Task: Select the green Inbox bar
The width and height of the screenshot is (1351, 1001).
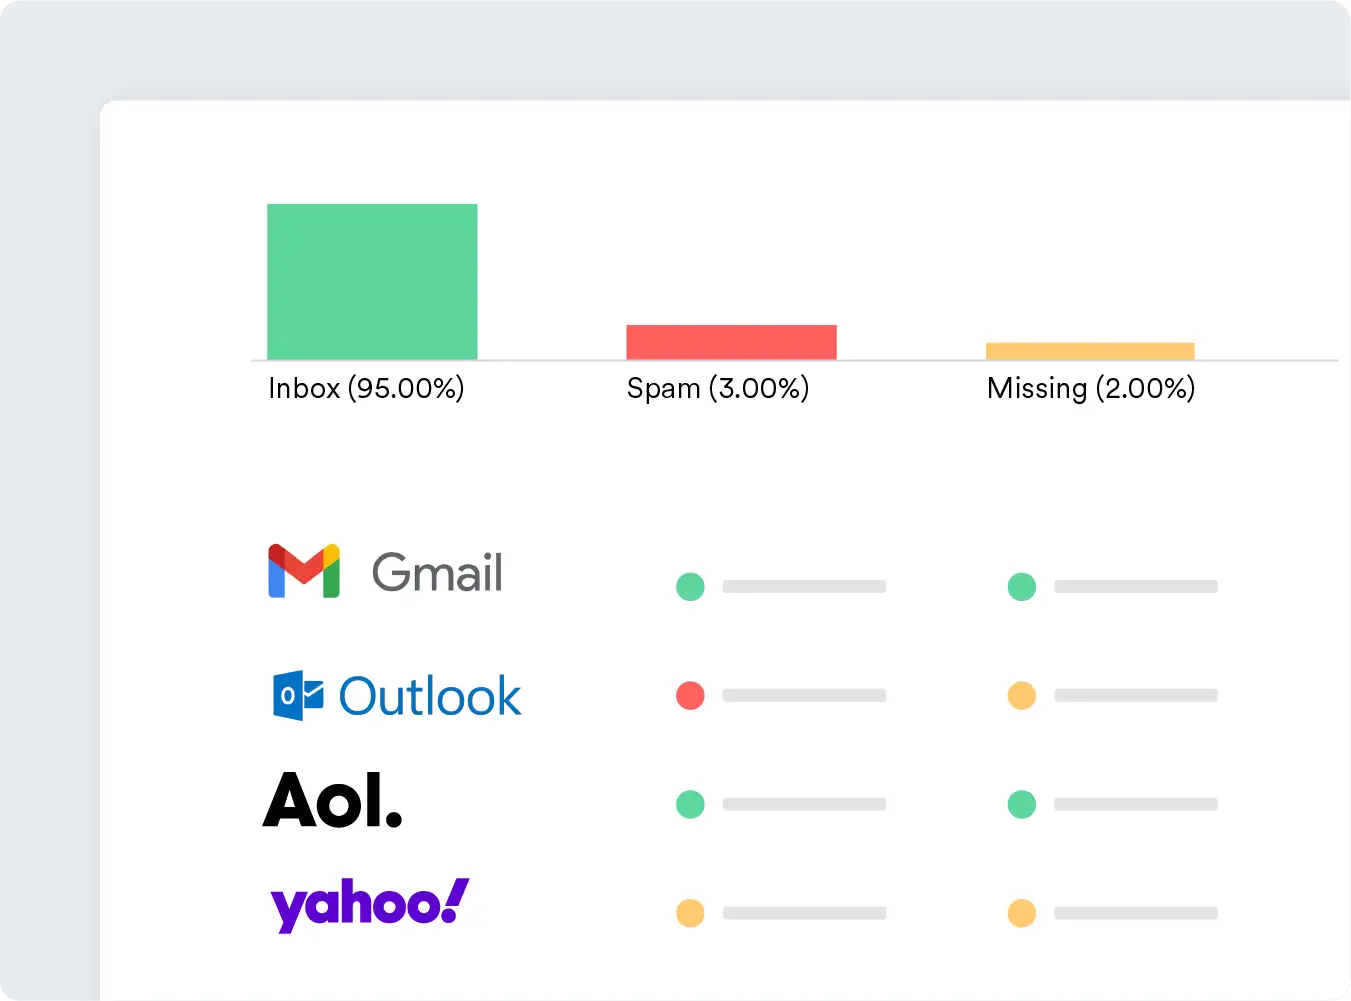Action: pos(372,282)
